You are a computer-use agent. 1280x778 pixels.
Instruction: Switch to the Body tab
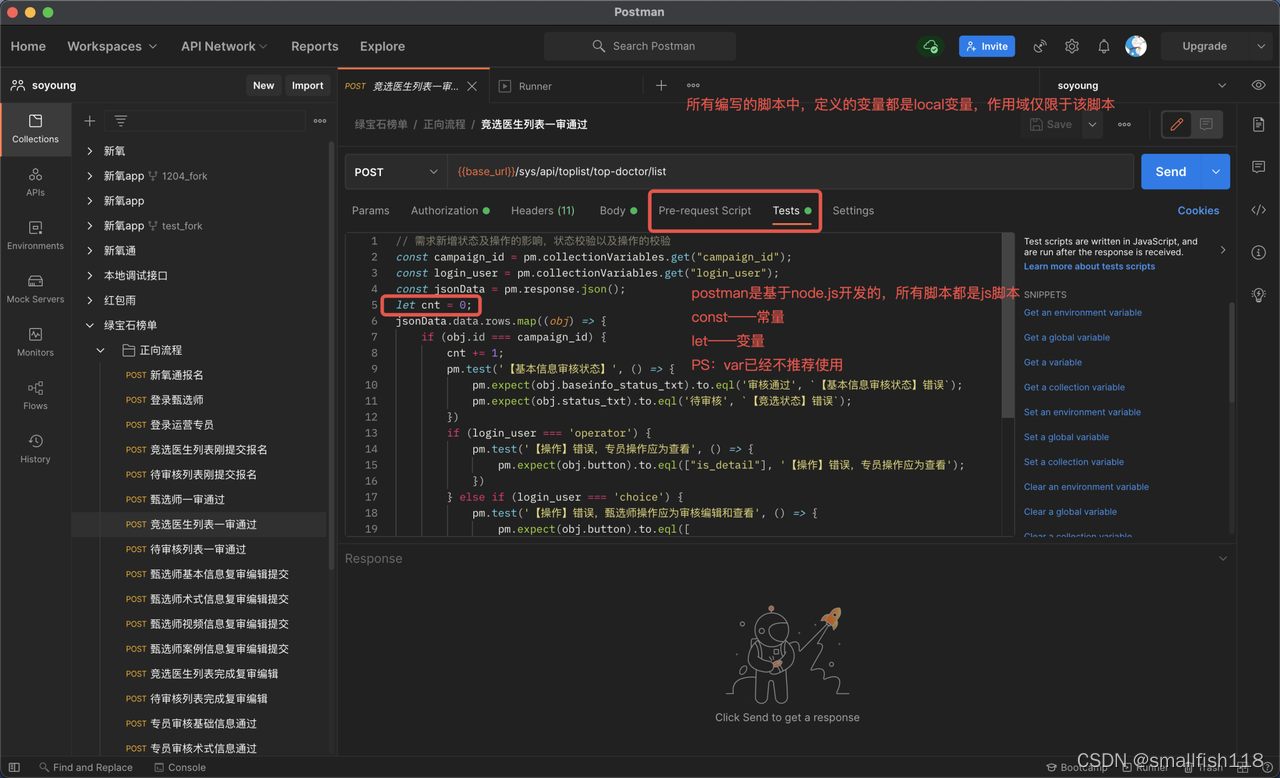point(618,211)
